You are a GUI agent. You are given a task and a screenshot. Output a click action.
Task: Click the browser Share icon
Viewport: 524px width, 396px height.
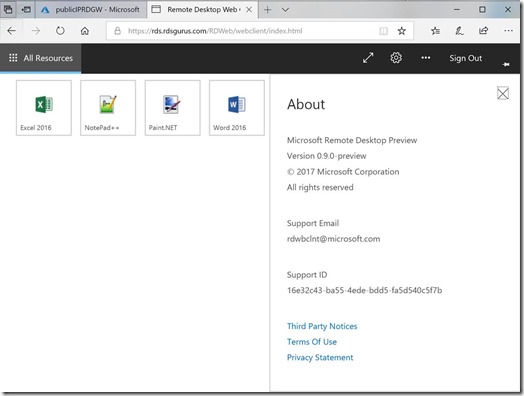tap(484, 31)
